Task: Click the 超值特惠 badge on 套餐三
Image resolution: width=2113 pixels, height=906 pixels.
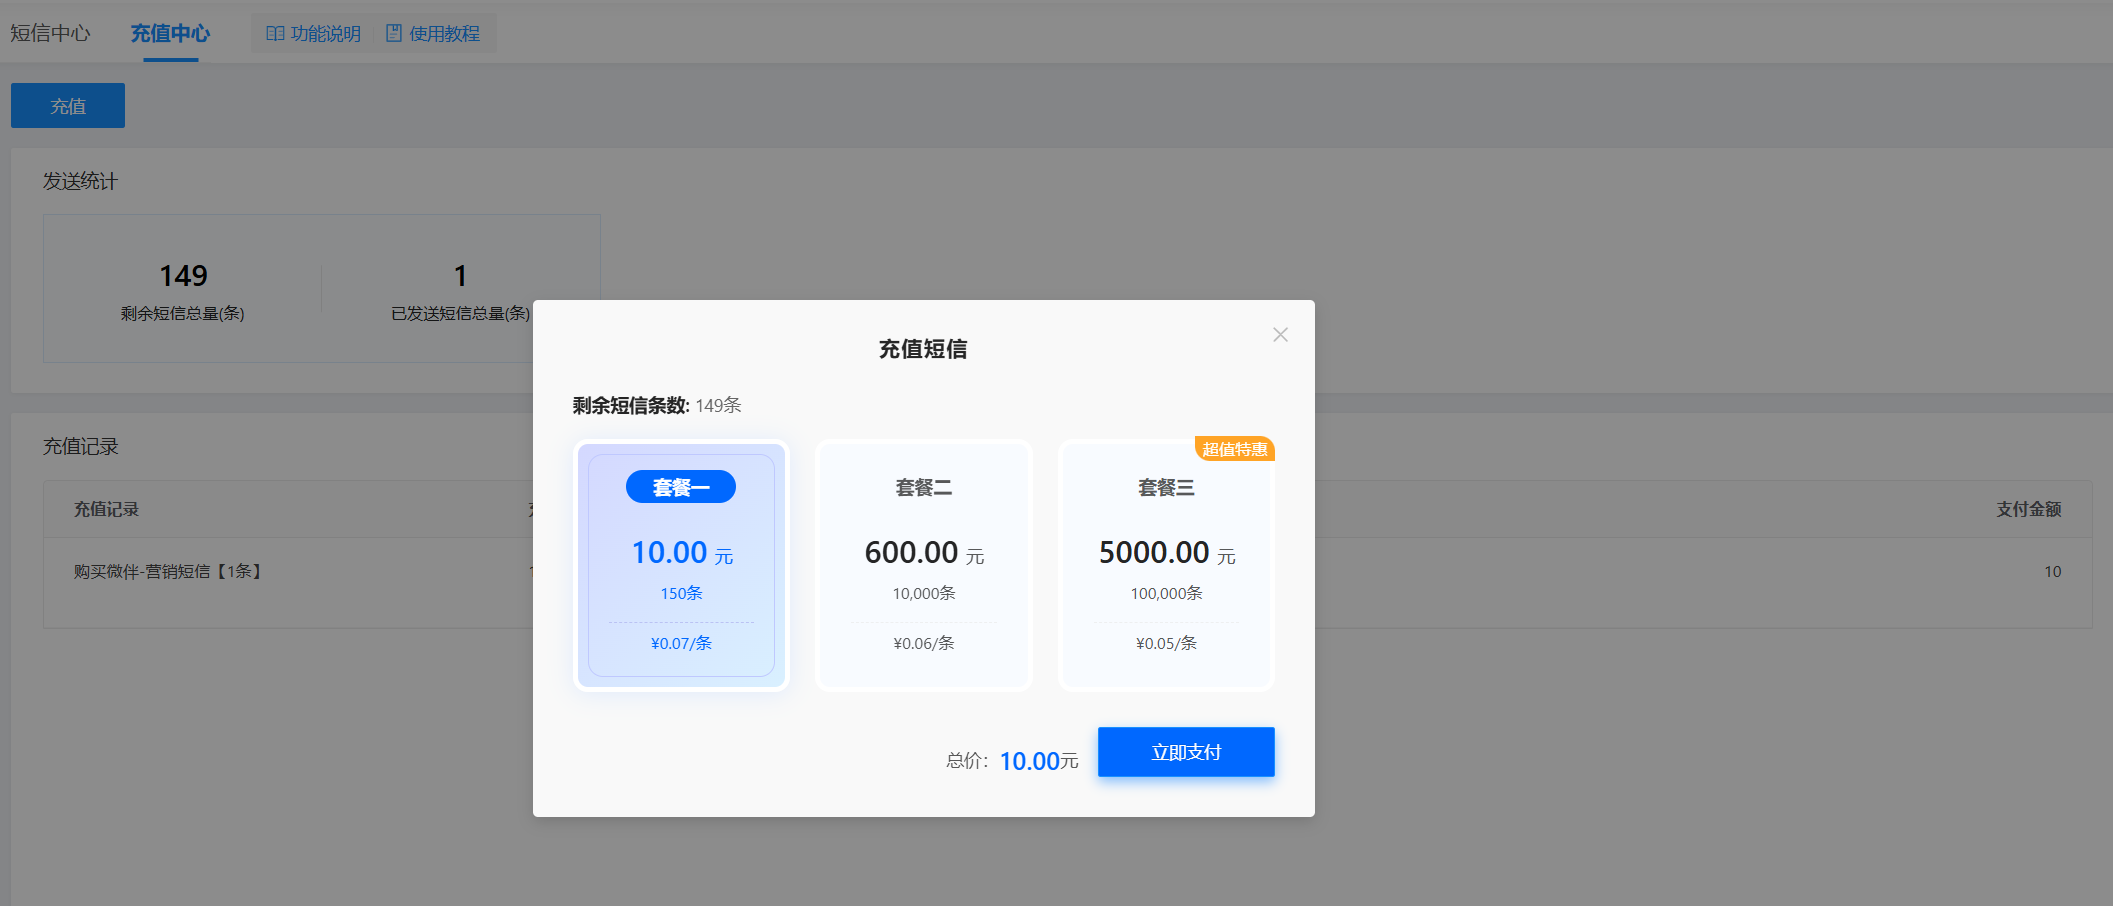Action: tap(1235, 449)
